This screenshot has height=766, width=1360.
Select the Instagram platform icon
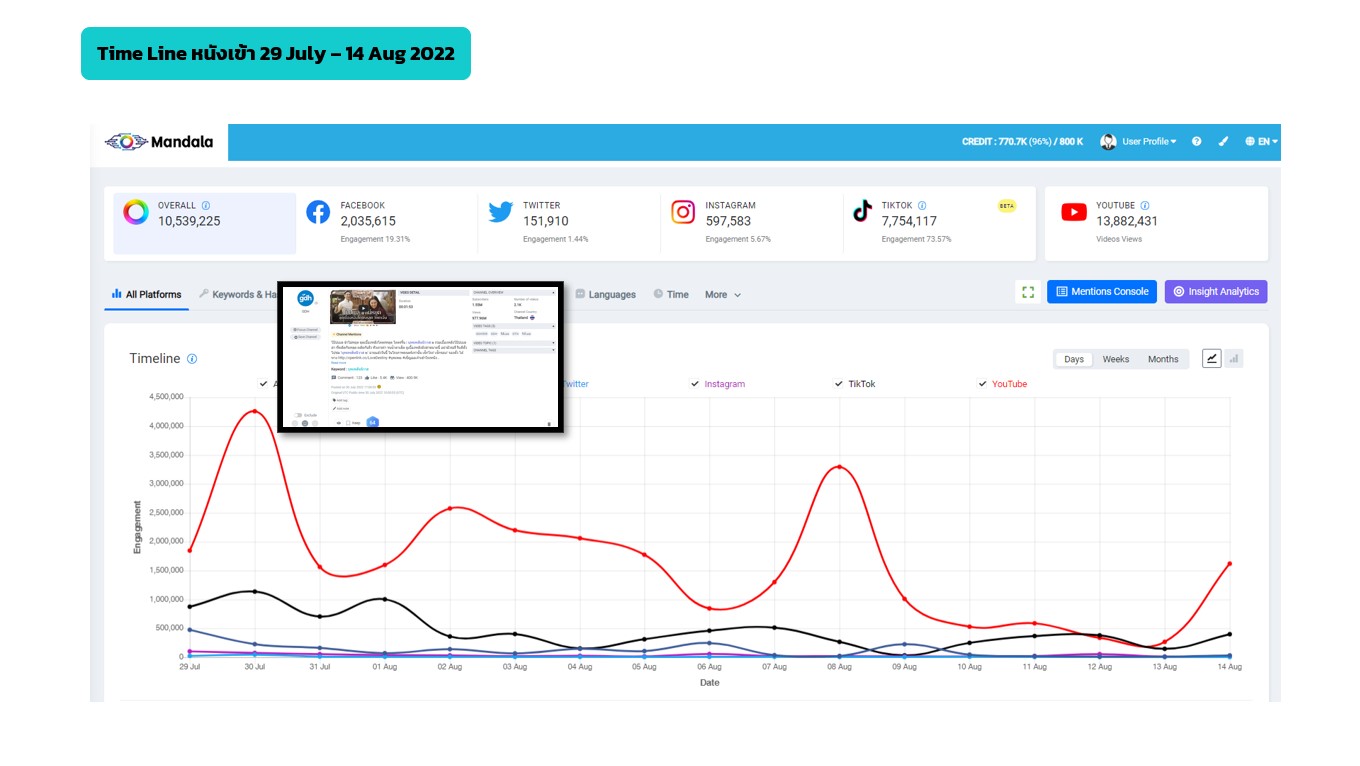click(x=683, y=212)
